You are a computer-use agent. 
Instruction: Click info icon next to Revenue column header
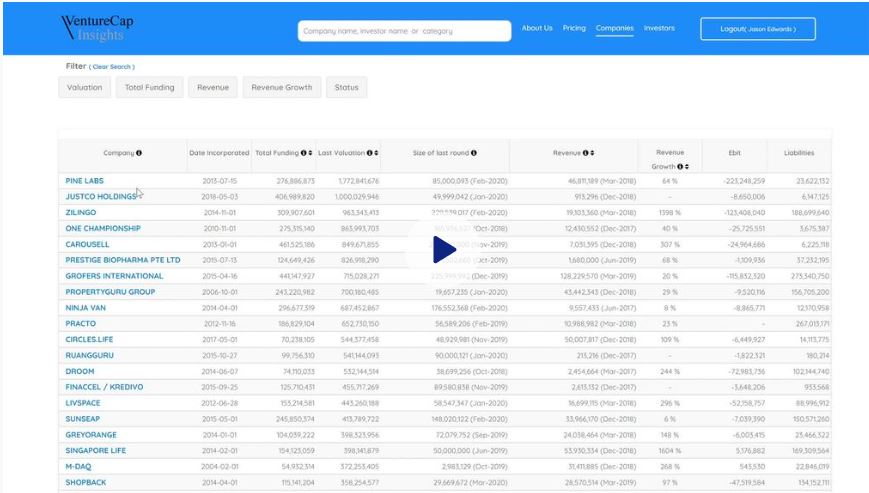(586, 153)
